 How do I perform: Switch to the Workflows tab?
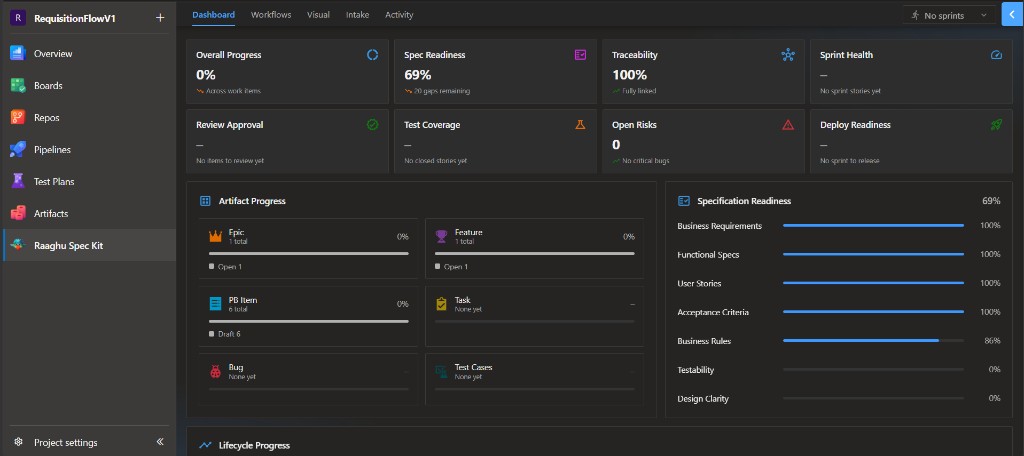[271, 14]
